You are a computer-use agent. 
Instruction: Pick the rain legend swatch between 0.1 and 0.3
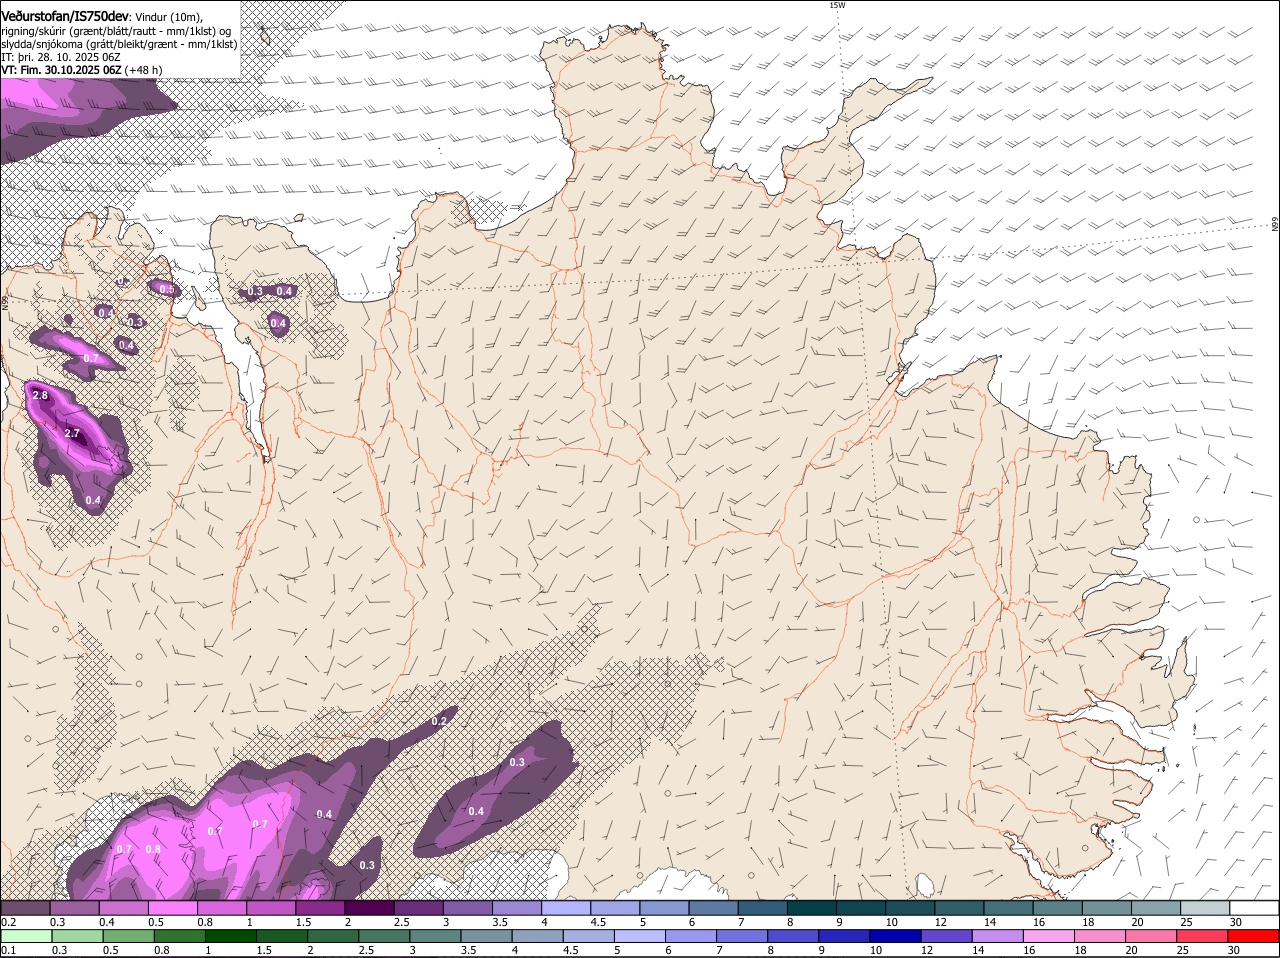pyautogui.click(x=25, y=936)
